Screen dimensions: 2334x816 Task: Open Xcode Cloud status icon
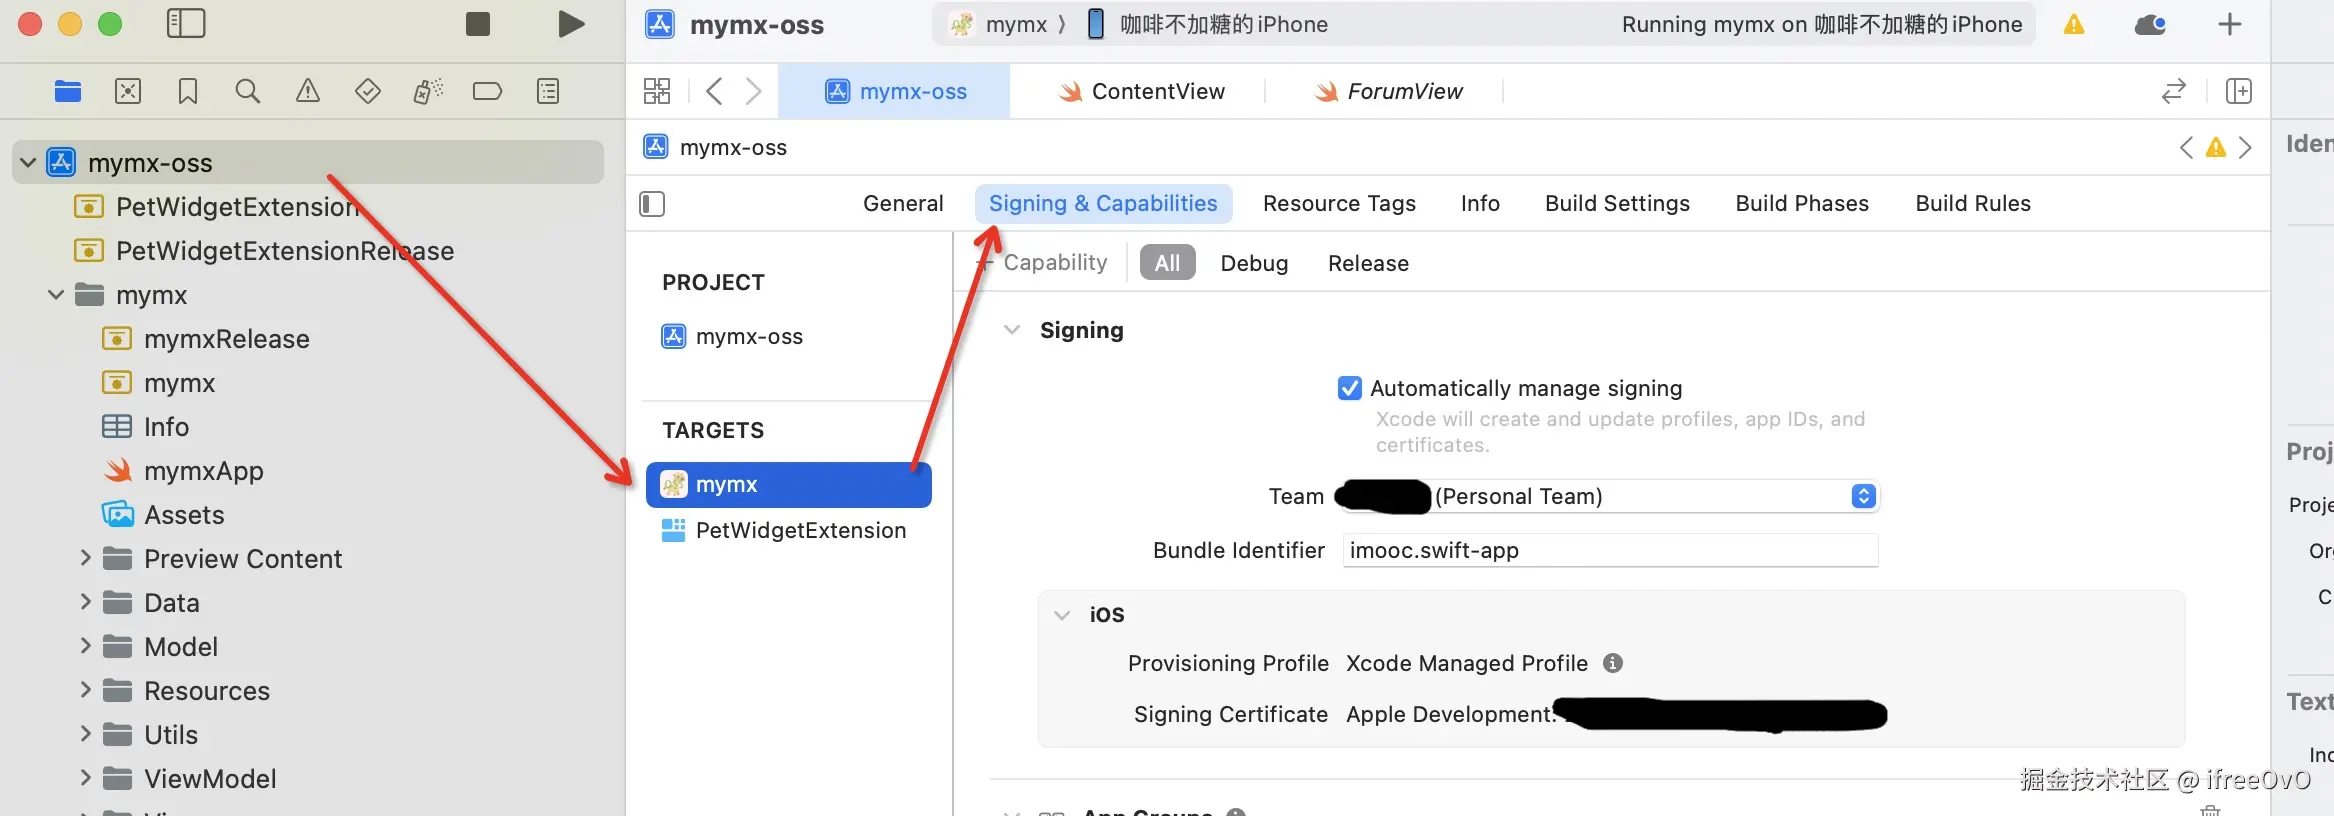[2151, 25]
